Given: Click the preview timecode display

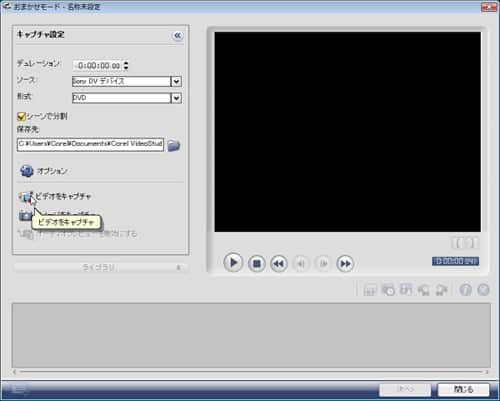Looking at the screenshot, I should tap(455, 261).
